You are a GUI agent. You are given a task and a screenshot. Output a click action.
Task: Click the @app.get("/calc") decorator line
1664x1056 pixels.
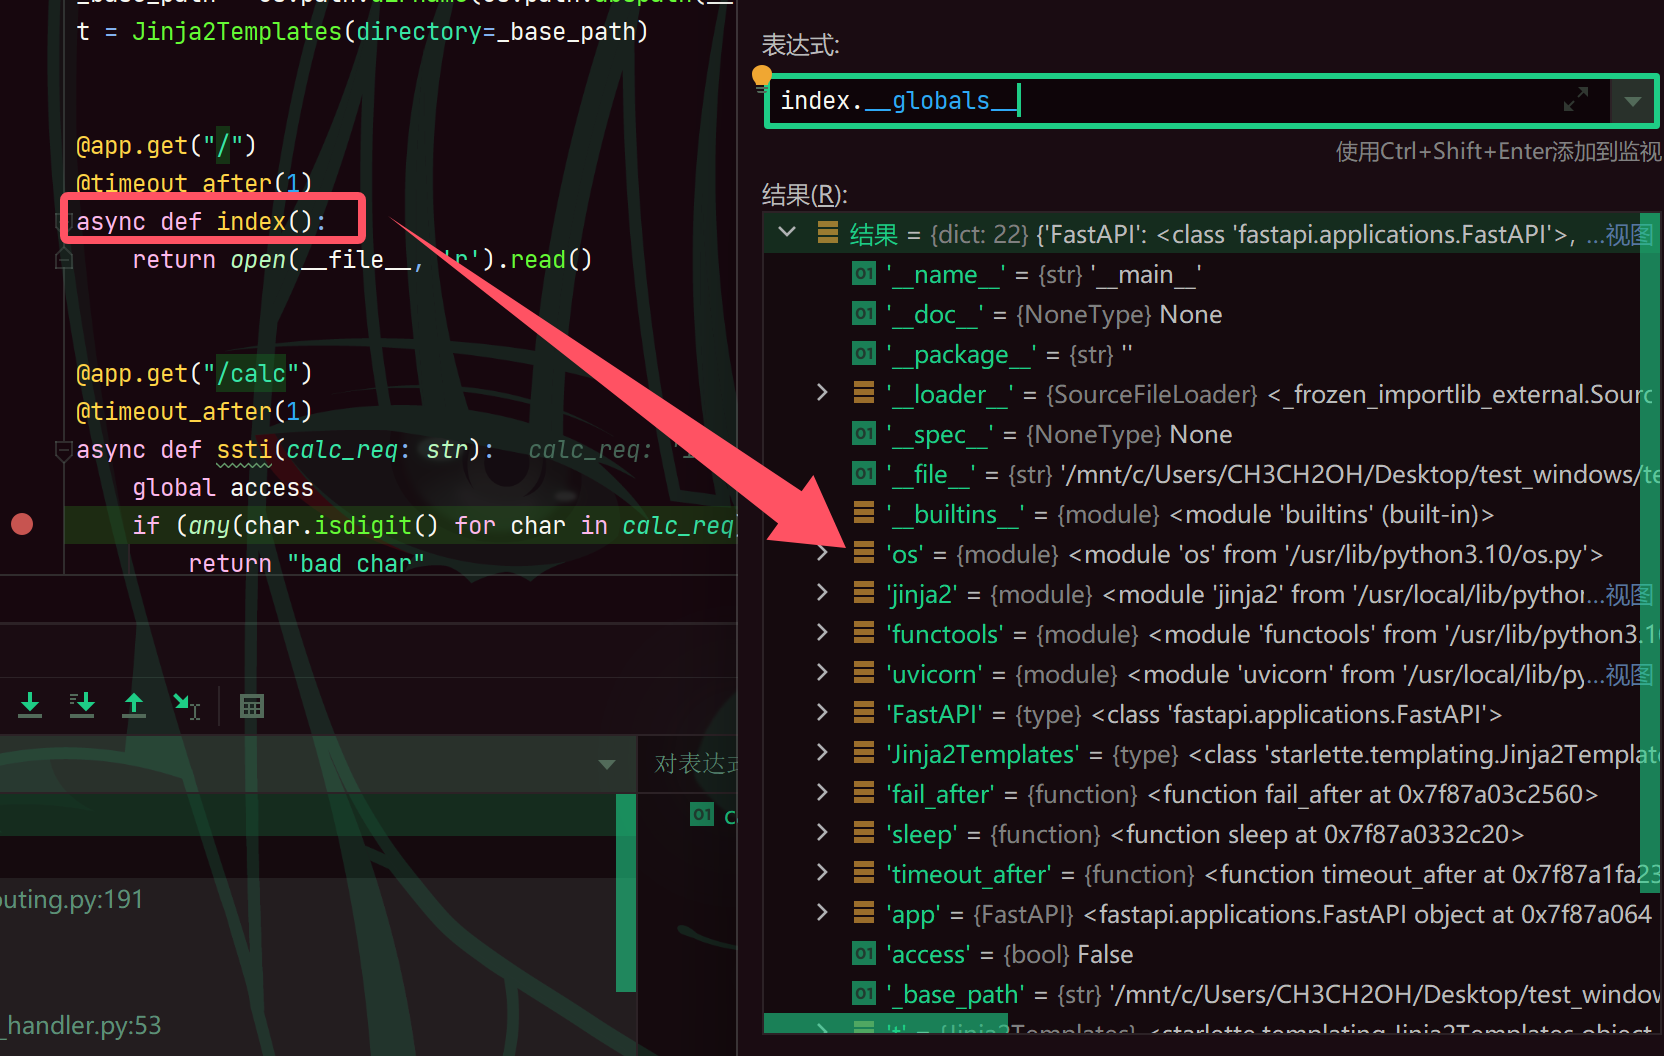(194, 373)
